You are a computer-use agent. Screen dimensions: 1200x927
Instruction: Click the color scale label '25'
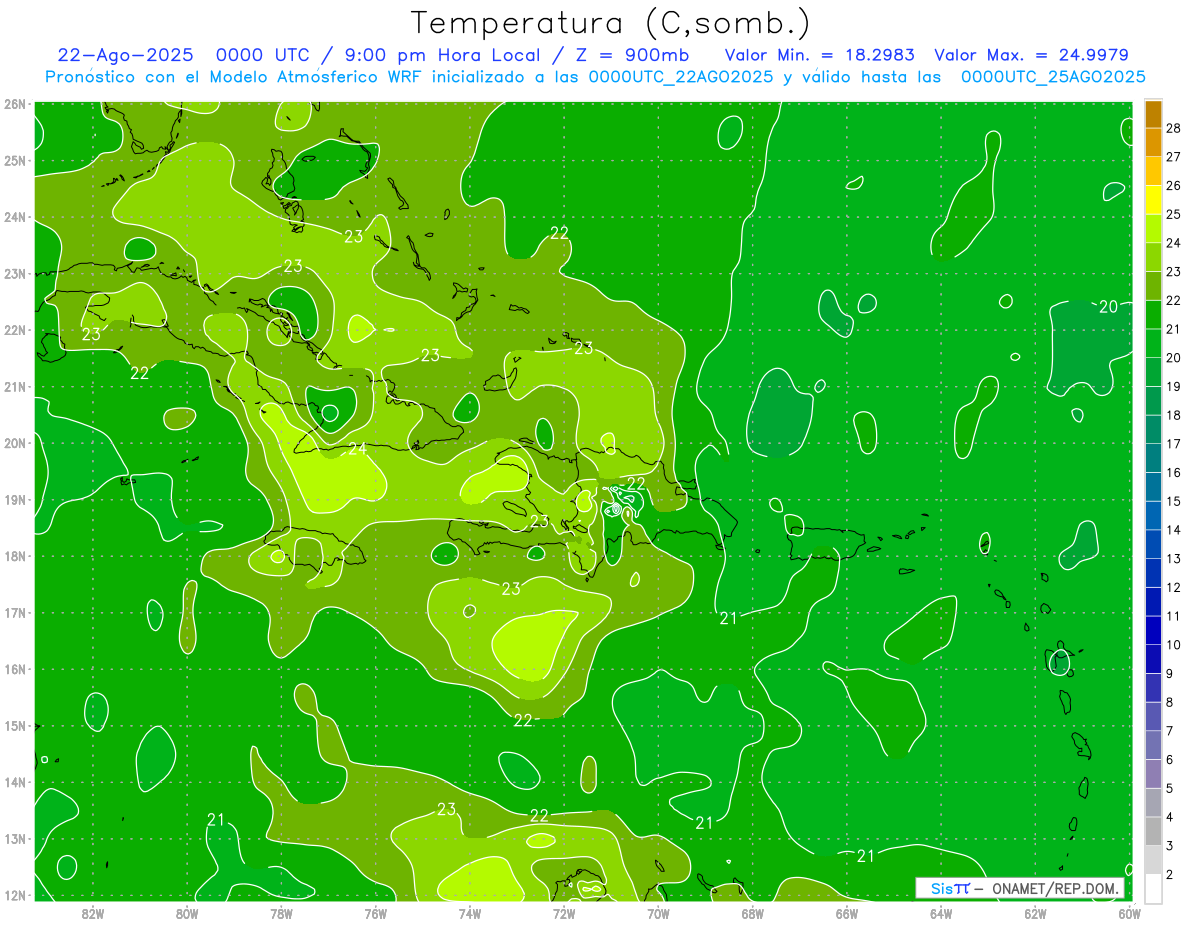1174,214
